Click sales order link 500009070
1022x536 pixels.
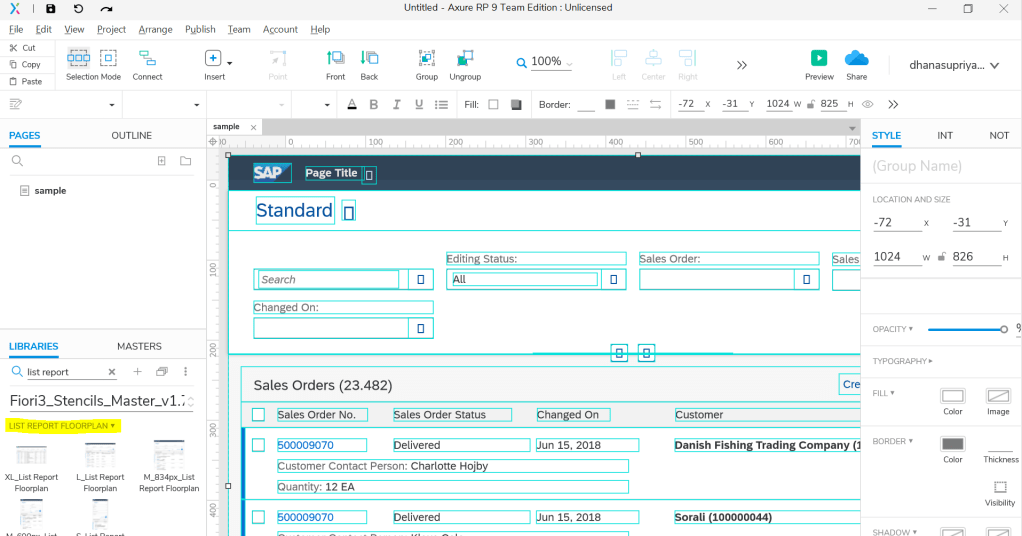(306, 445)
